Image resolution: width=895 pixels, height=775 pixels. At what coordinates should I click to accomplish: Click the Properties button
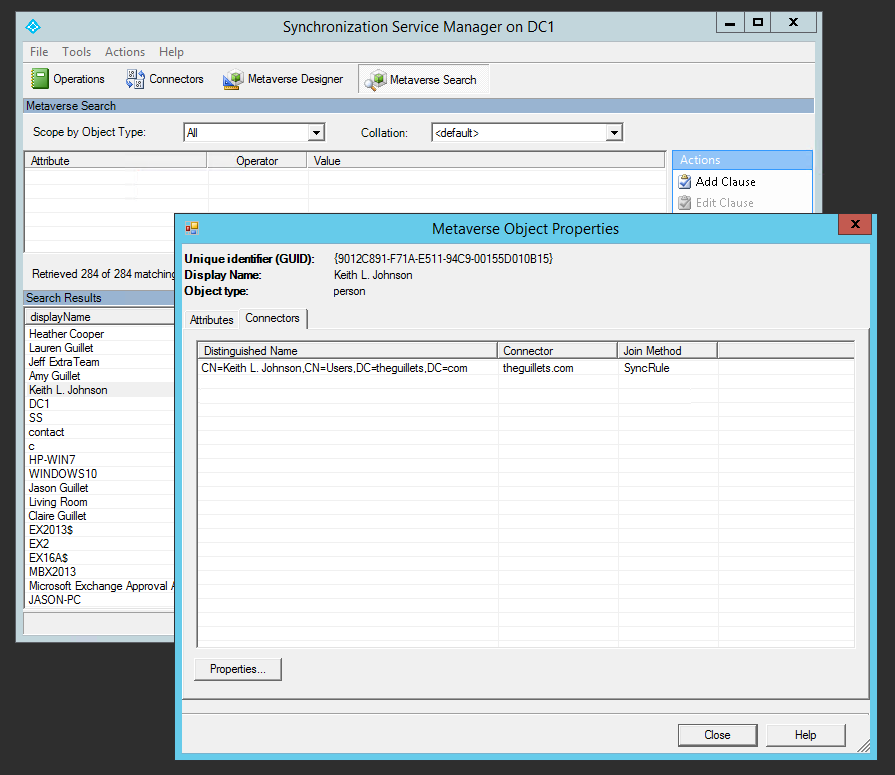tap(237, 669)
